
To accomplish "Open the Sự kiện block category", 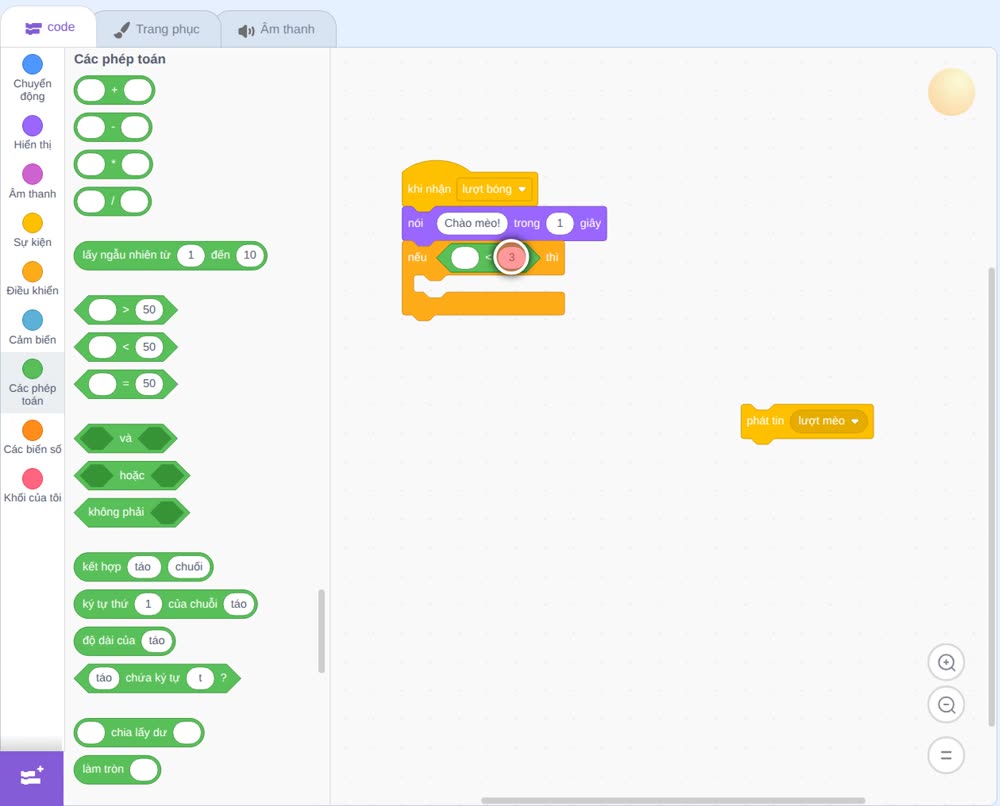I will coord(33,230).
